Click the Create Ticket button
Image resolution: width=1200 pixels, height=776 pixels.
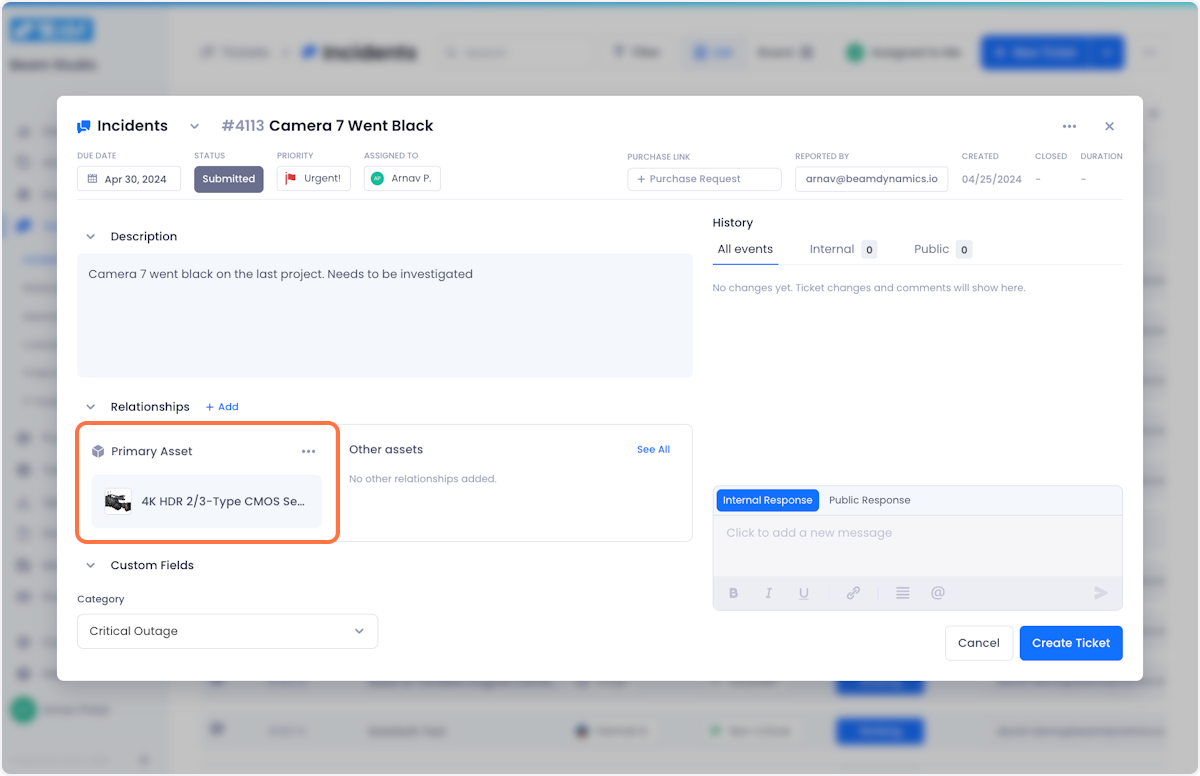(1071, 643)
